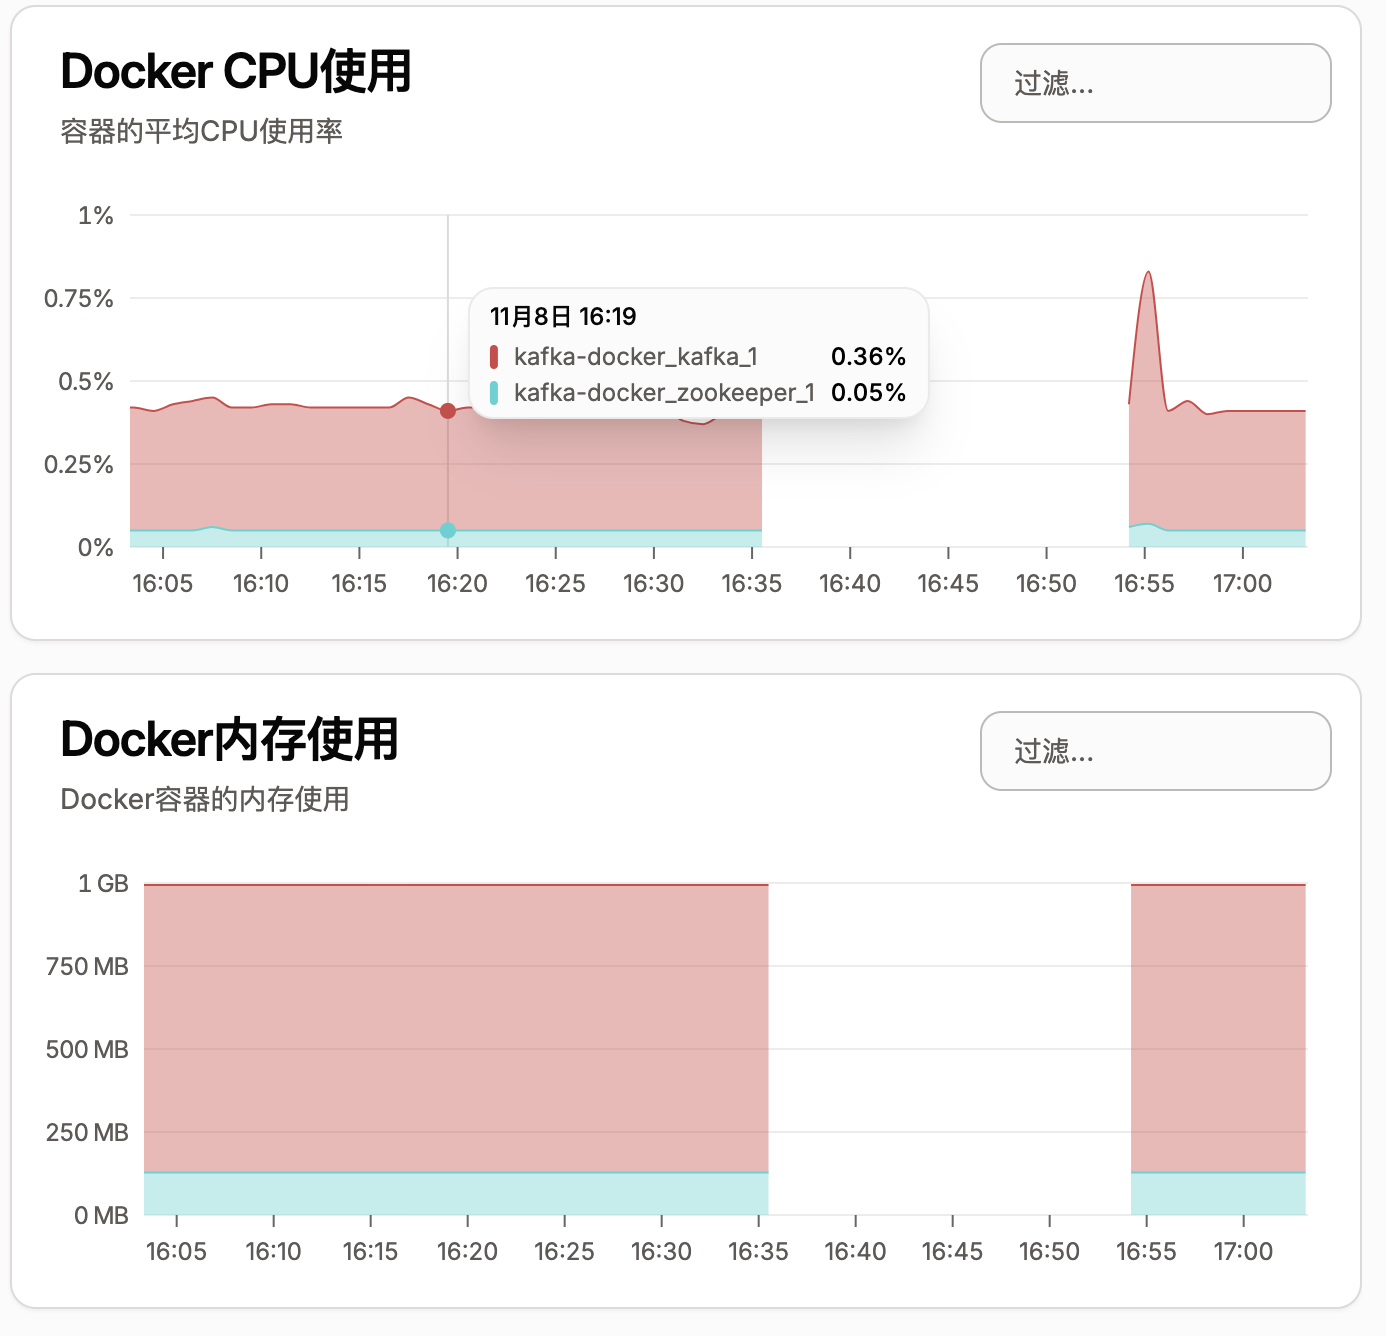Click the 0.05% value in the tooltip
Image resolution: width=1386 pixels, height=1336 pixels.
(868, 393)
